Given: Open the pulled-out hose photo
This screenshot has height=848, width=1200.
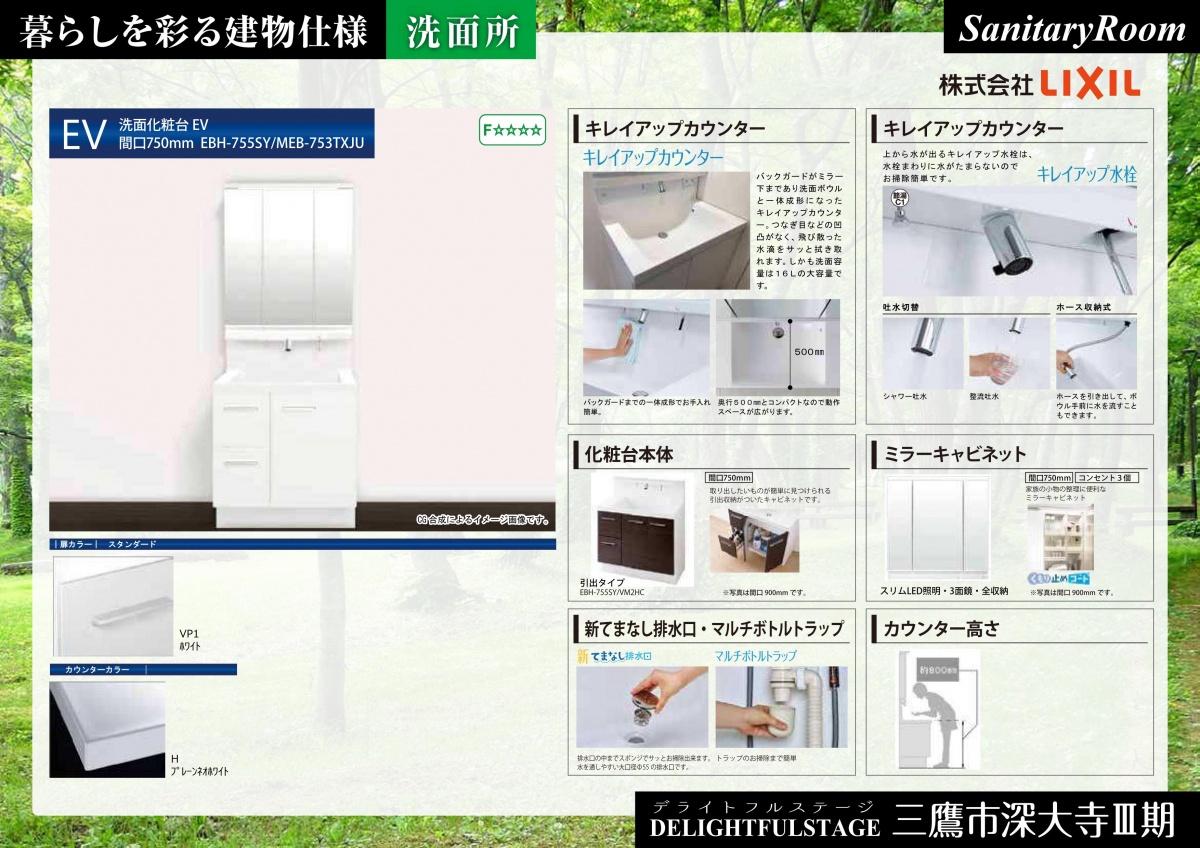Looking at the screenshot, I should (1096, 353).
